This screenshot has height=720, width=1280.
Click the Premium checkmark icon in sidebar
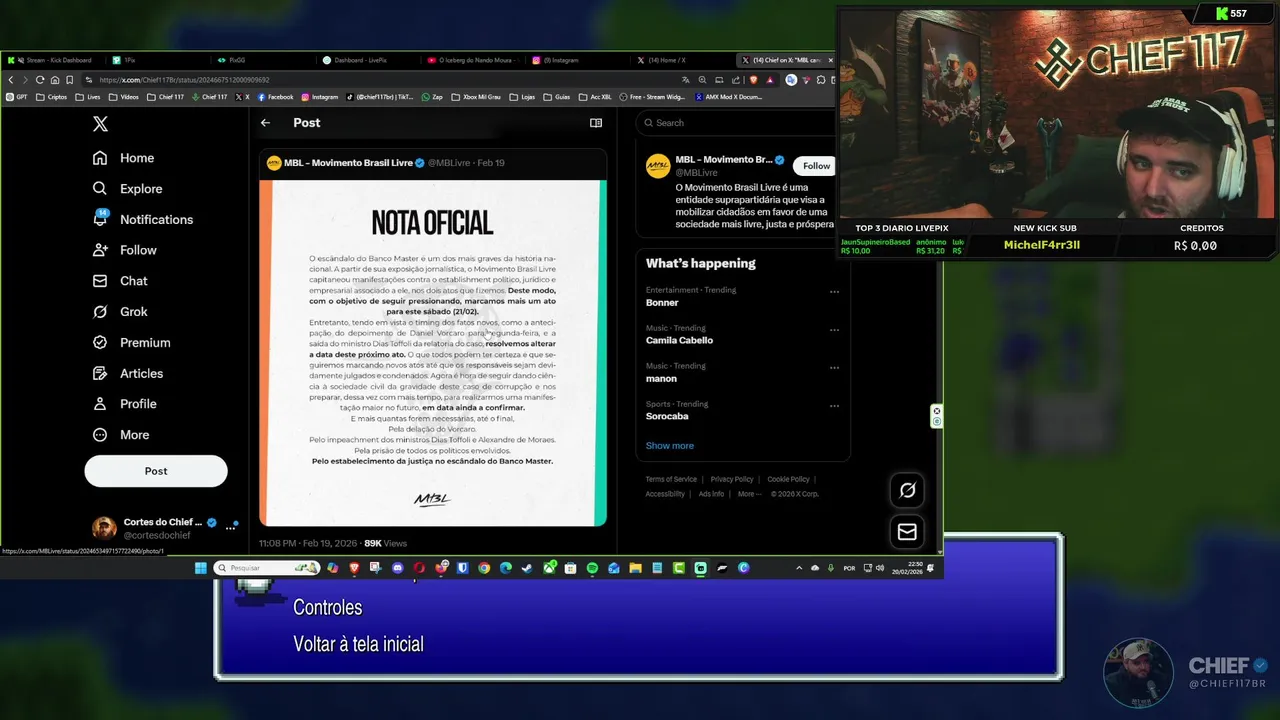pos(100,342)
